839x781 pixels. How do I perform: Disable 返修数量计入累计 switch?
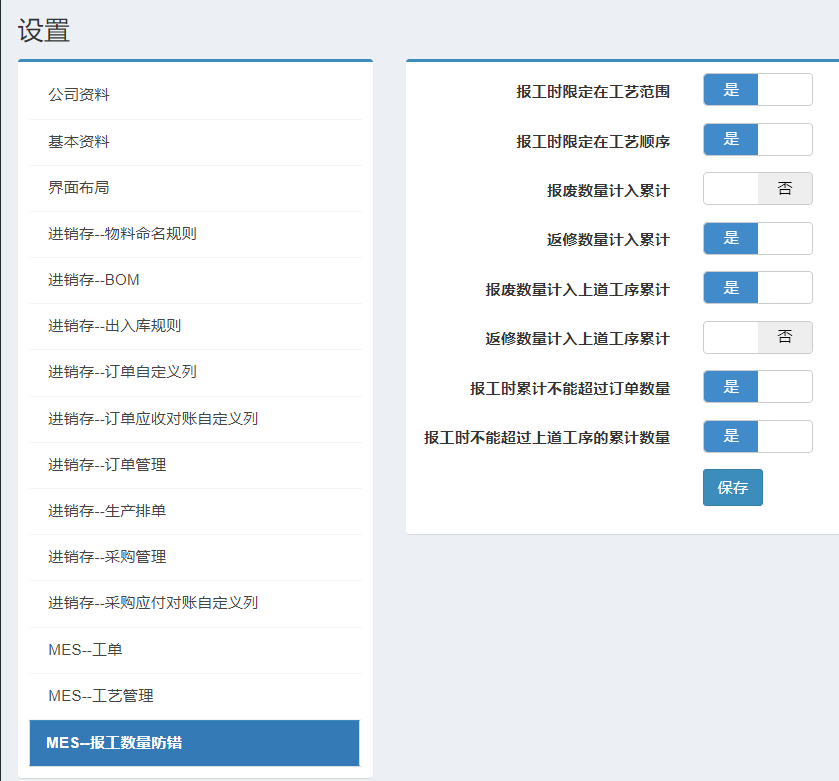[757, 239]
